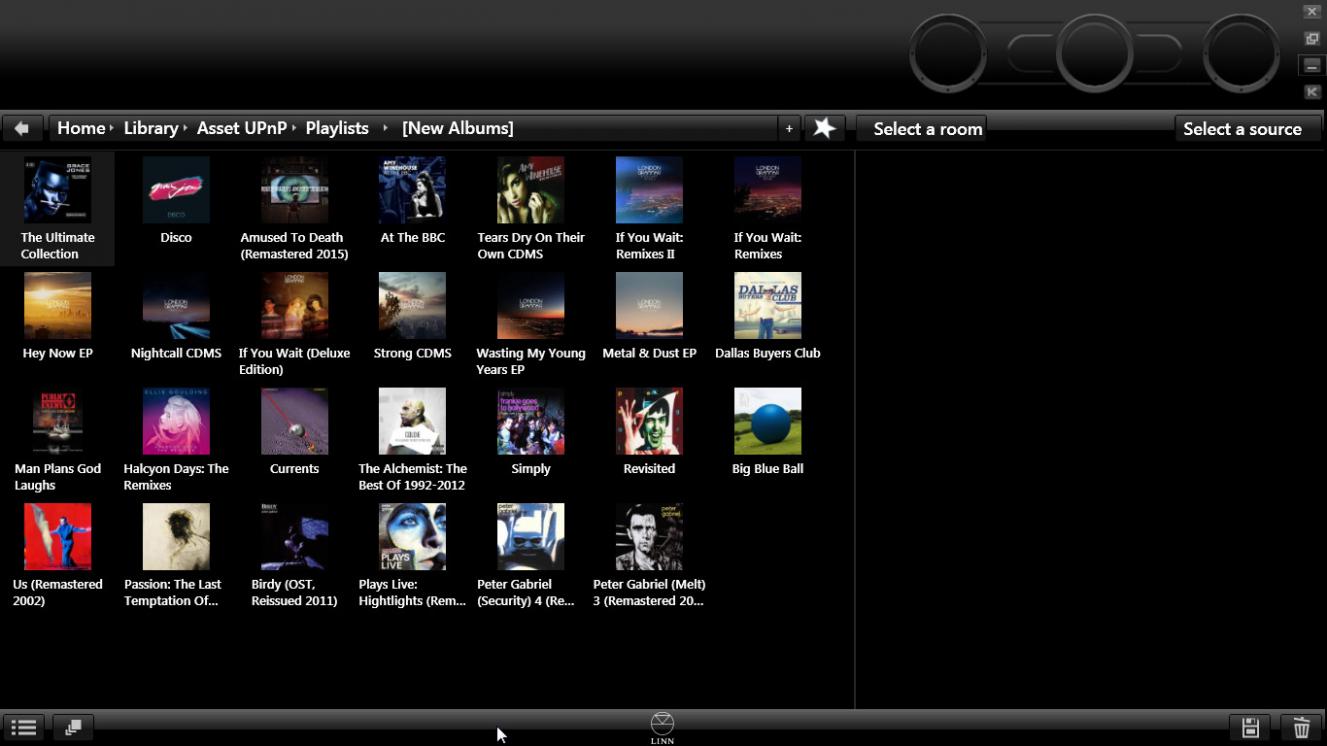The width and height of the screenshot is (1327, 746).
Task: Navigate to Library in the breadcrumb
Action: click(150, 128)
